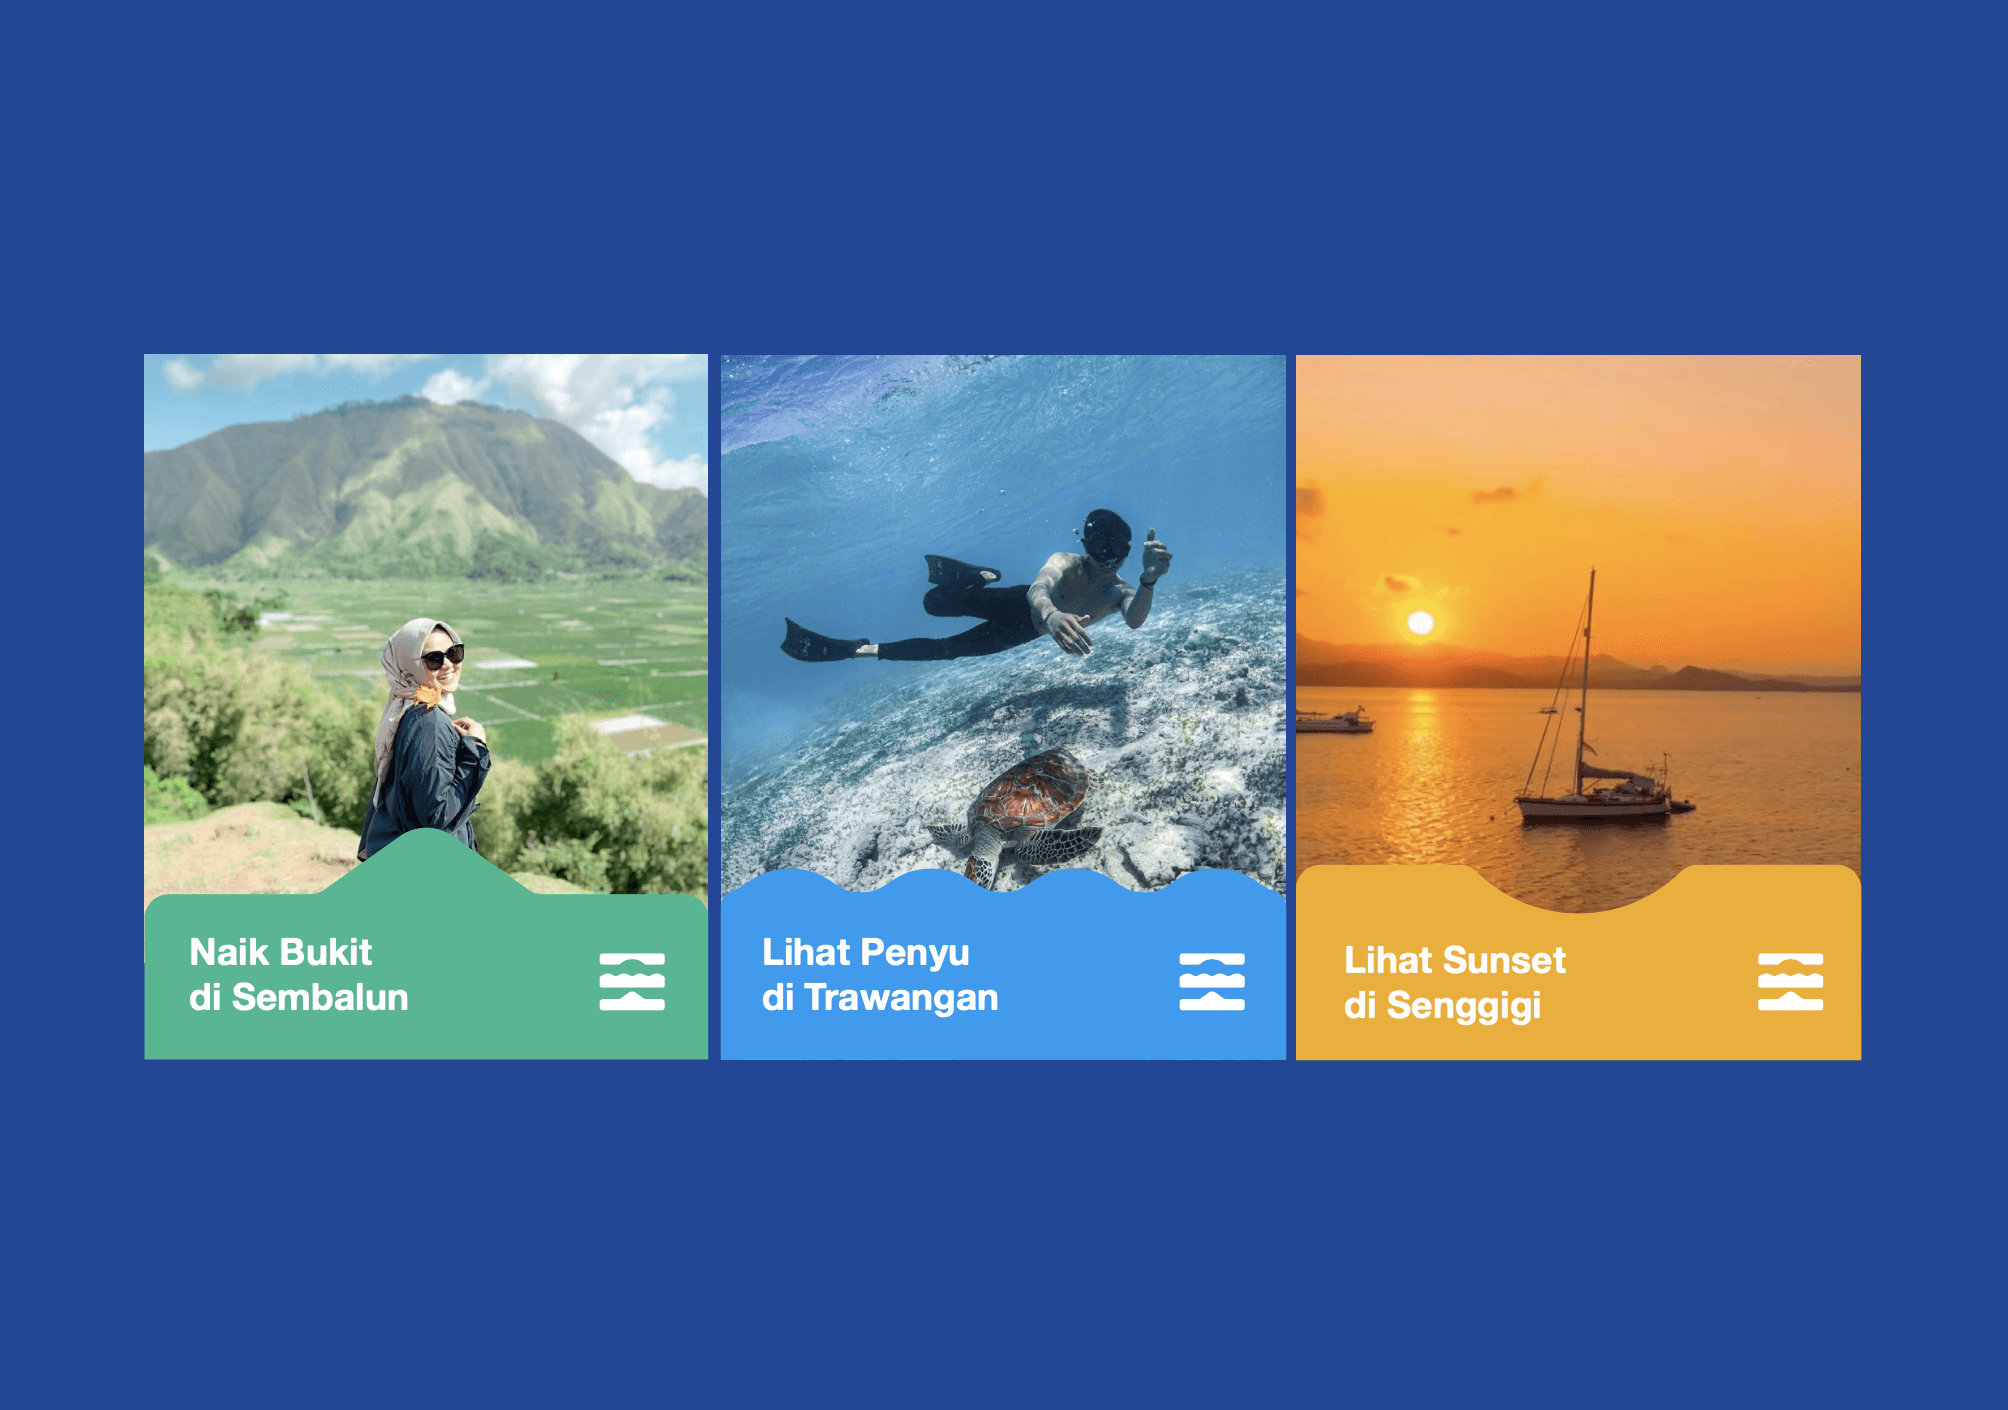Open the Naik Bukit di Sembalun title
This screenshot has width=2008, height=1410.
click(299, 975)
